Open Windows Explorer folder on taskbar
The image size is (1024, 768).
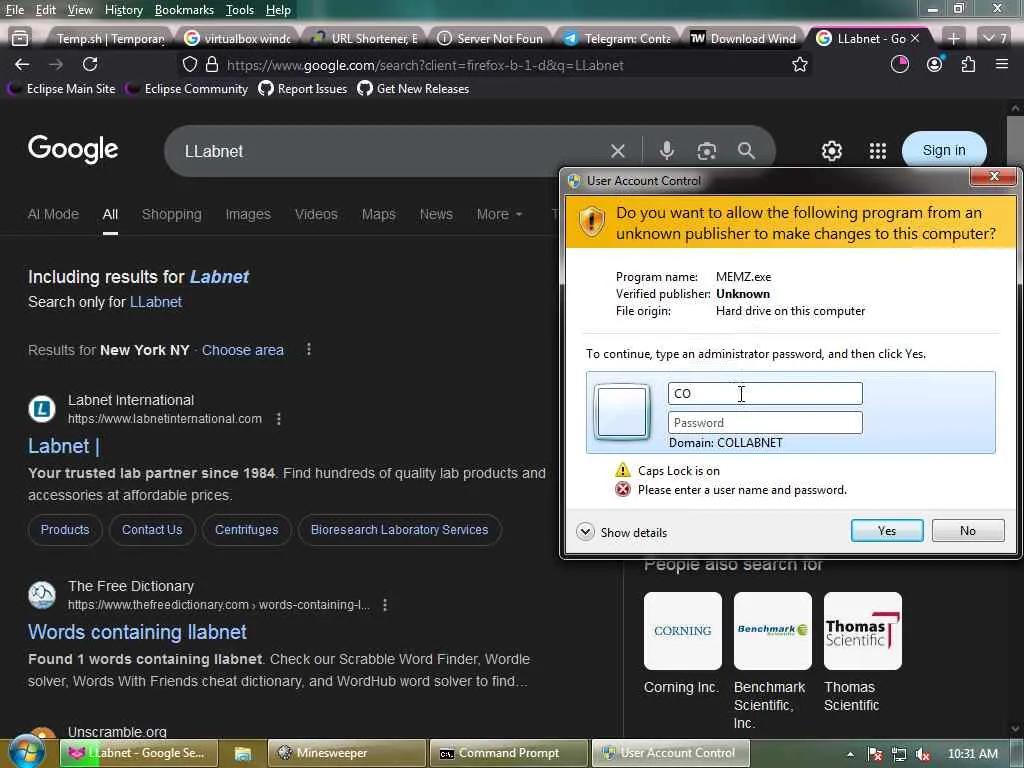click(243, 753)
